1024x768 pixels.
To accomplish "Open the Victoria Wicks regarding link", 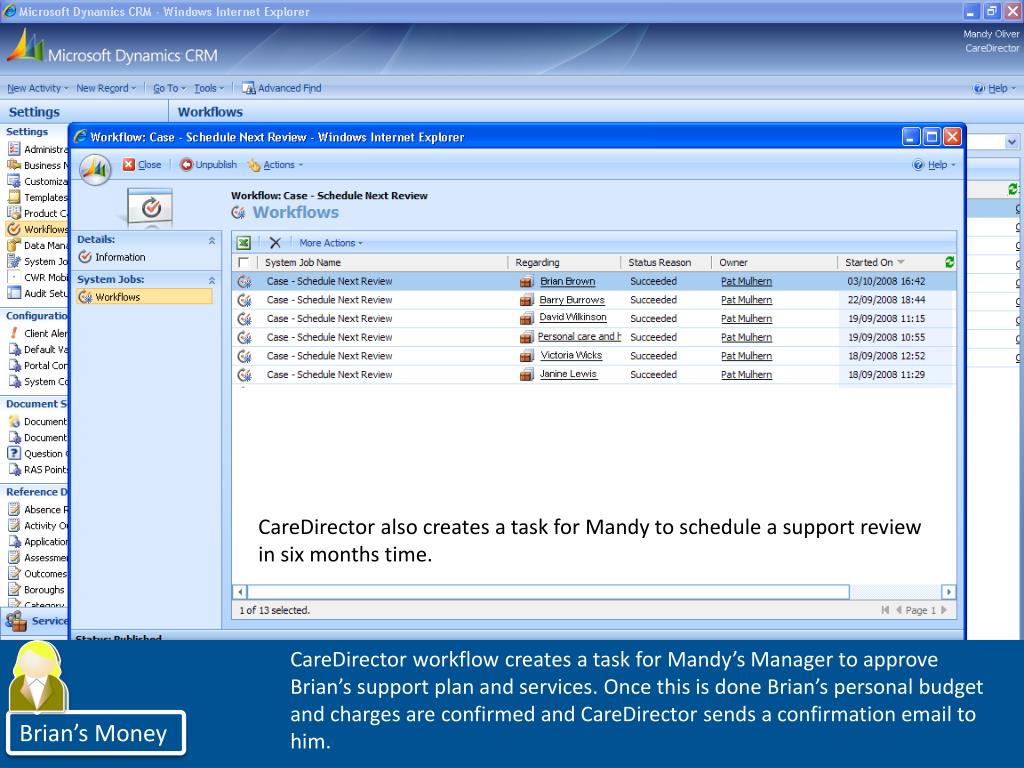I will click(x=571, y=355).
